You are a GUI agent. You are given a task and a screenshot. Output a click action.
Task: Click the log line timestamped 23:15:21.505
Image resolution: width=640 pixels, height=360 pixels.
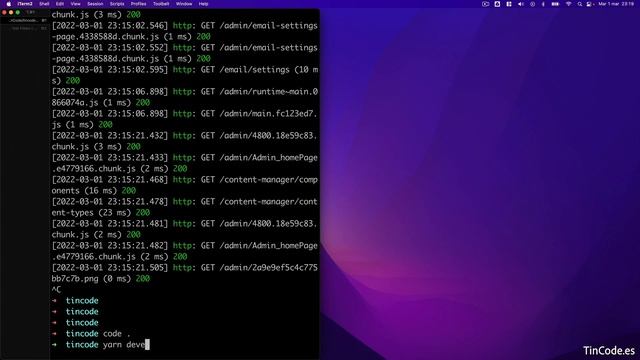click(x=184, y=268)
